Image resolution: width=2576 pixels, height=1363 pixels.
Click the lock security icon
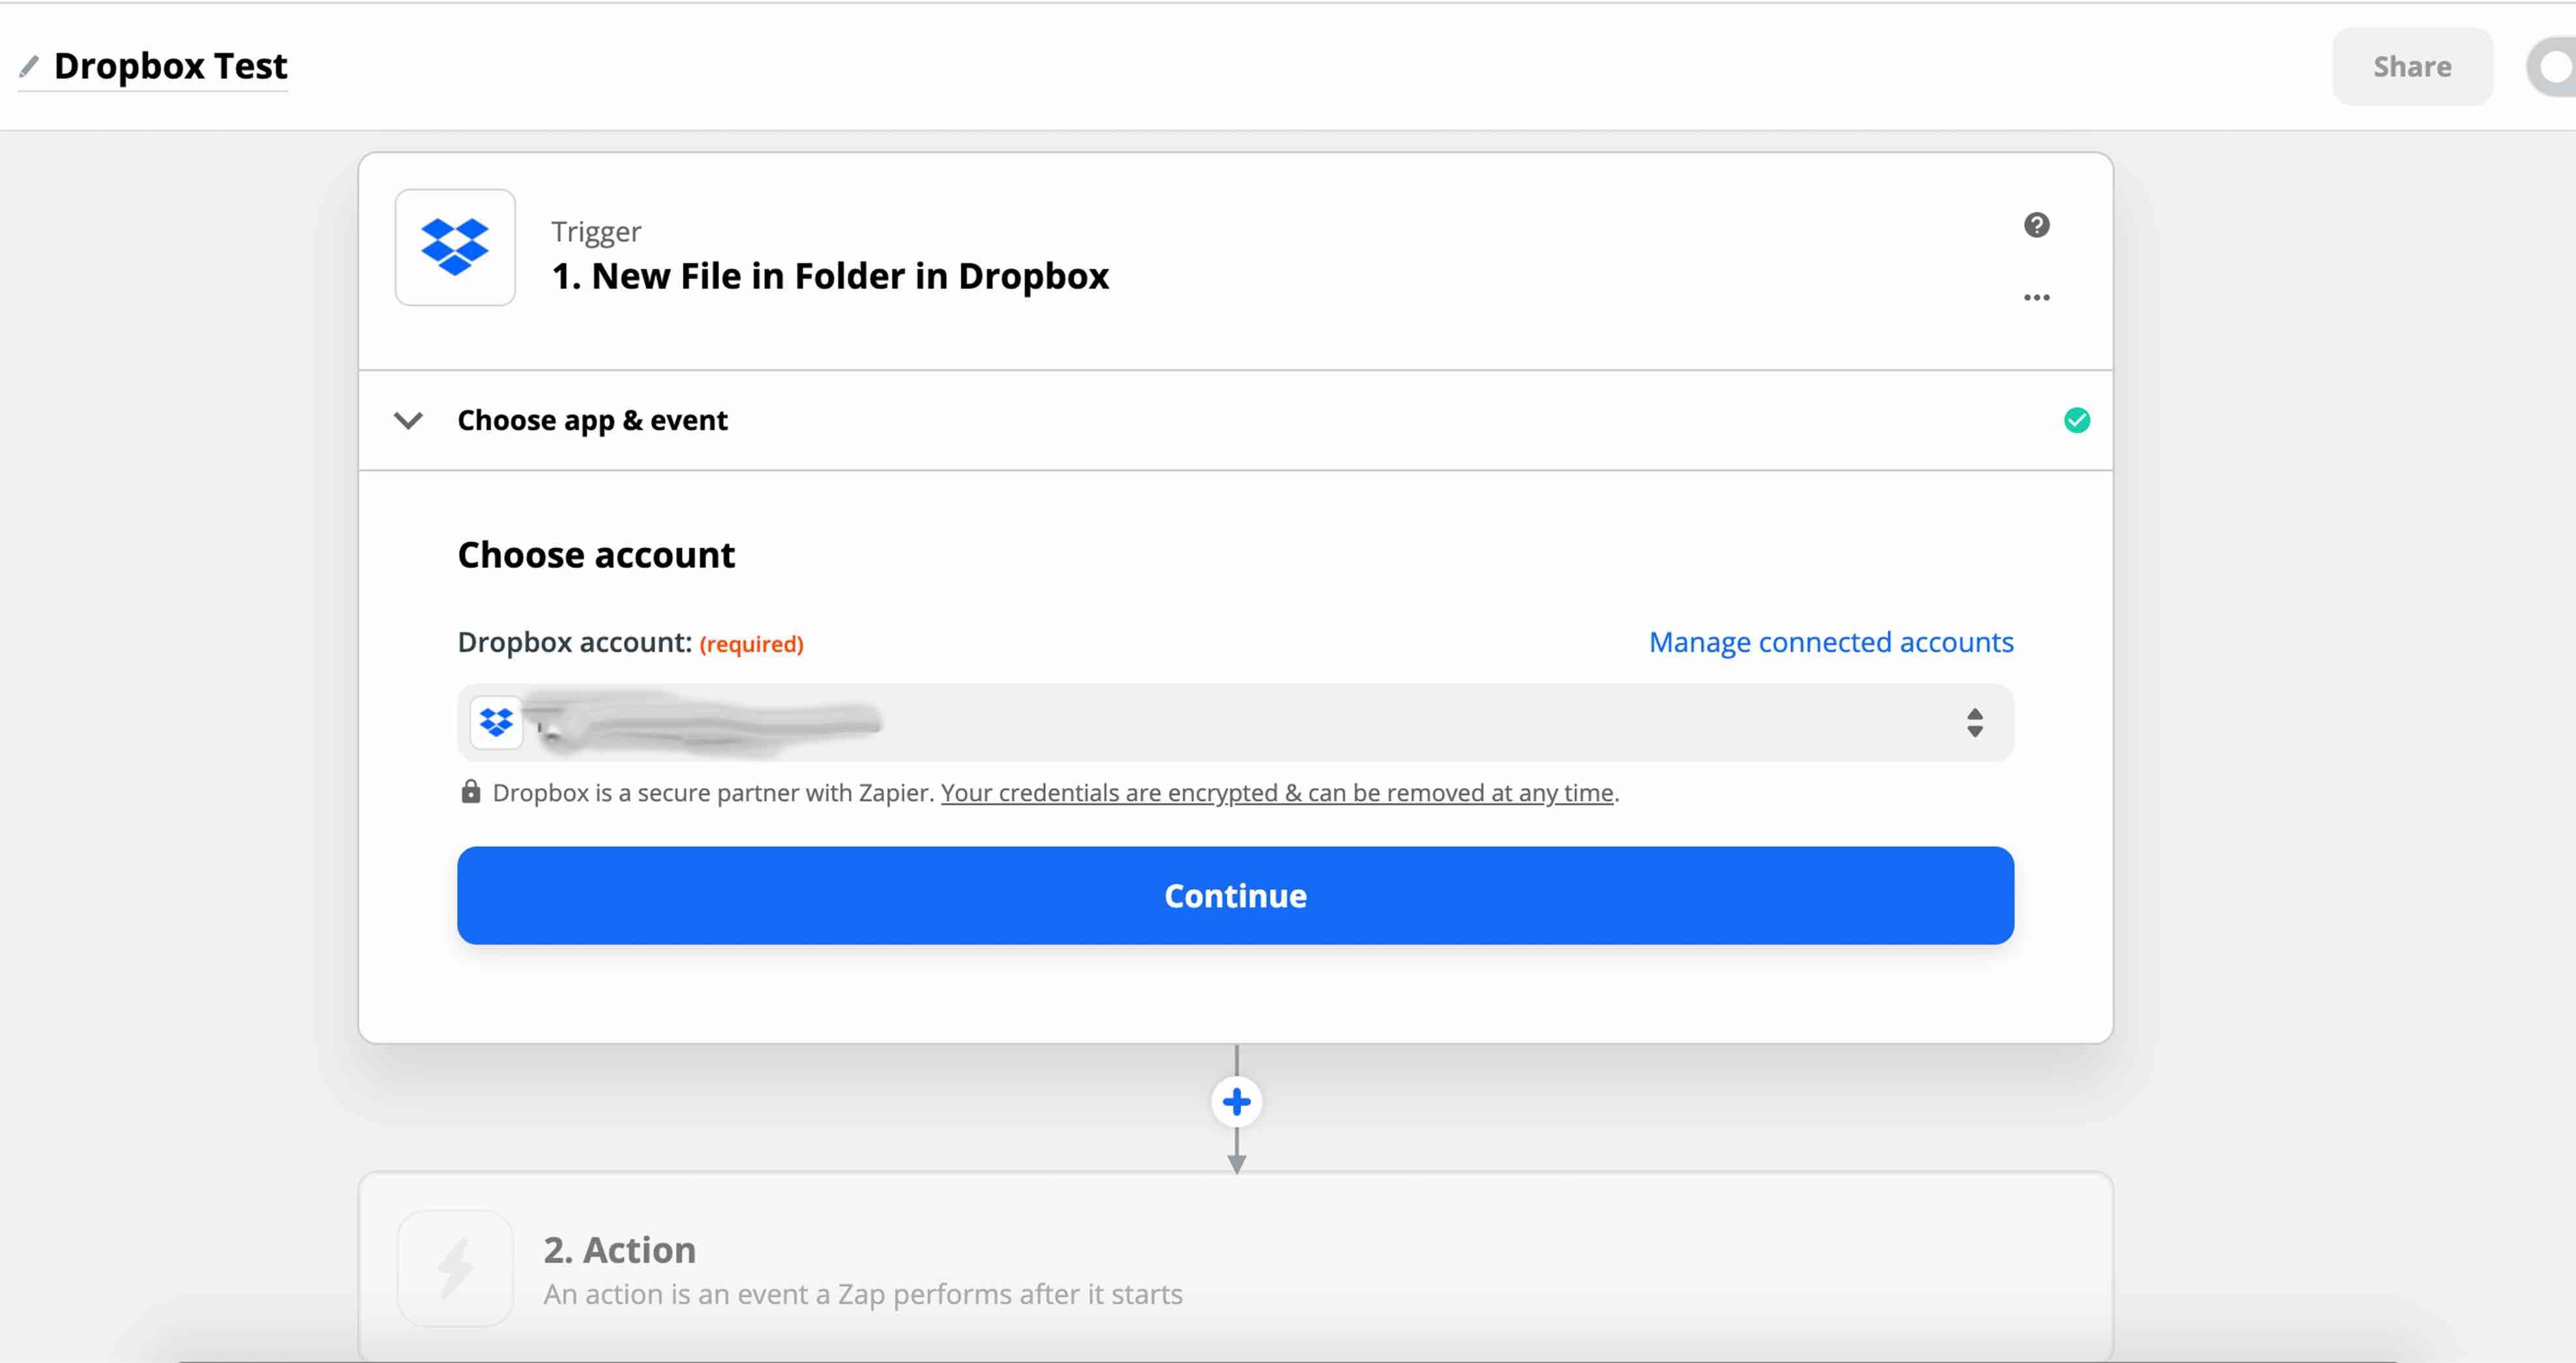tap(470, 792)
